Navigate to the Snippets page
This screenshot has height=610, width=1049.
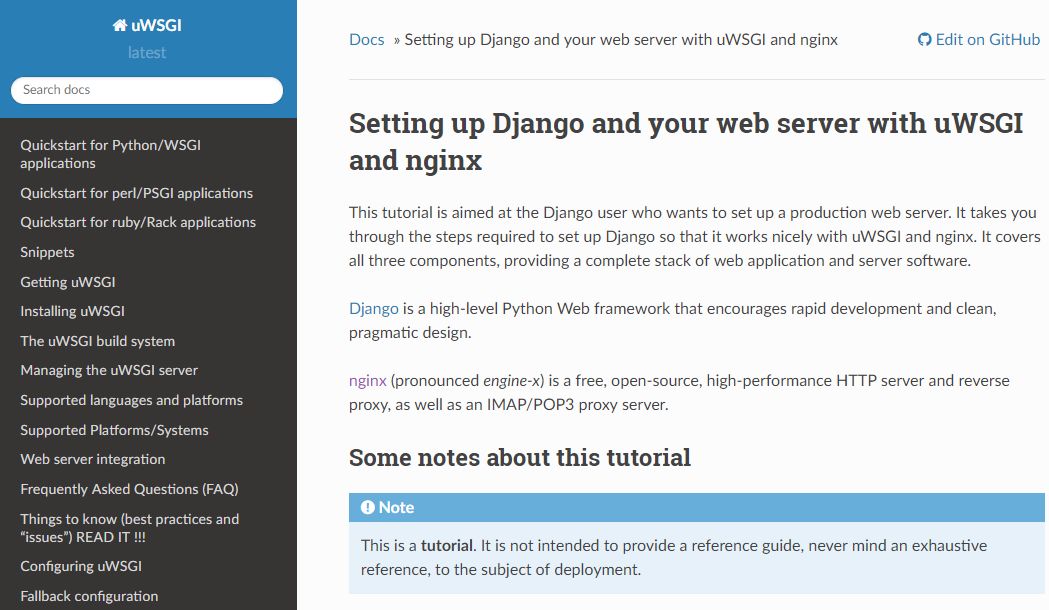coord(47,252)
